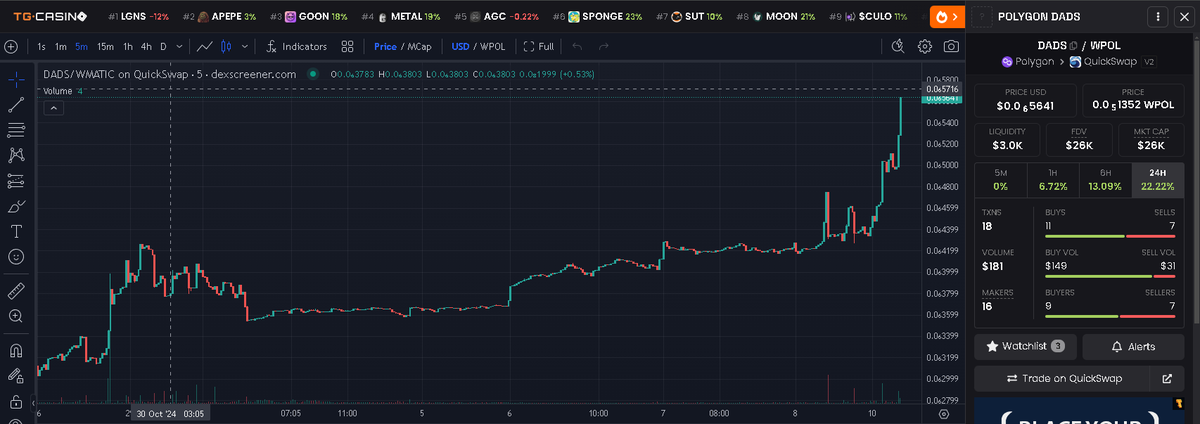Open the long/short position forecasting tool

pyautogui.click(x=16, y=181)
